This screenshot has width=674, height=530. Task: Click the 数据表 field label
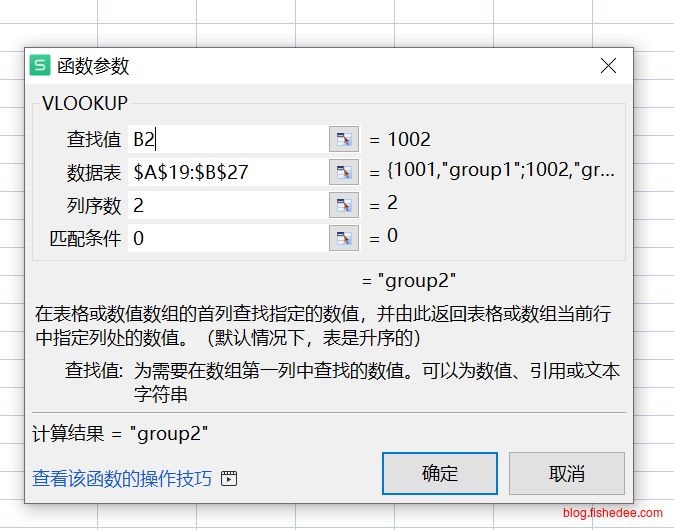(x=94, y=172)
